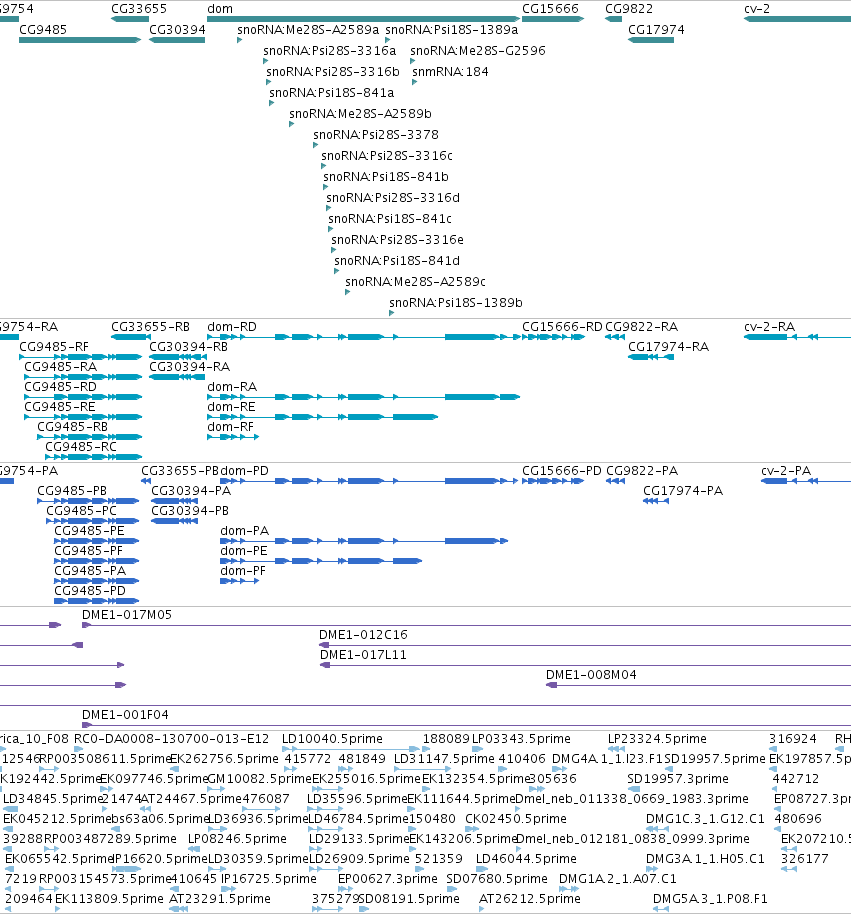Select the DMG4A.1_1.I23.F1 label
Viewport: 851px width, 914px height.
coord(607,759)
